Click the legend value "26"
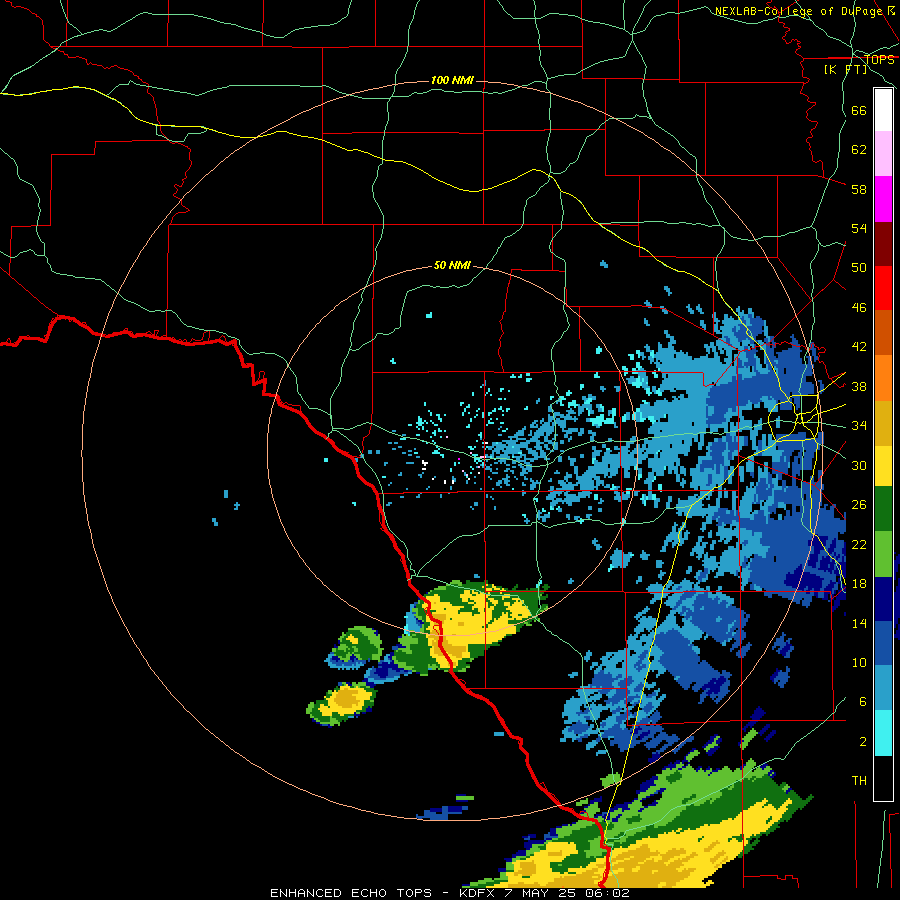Screen dimensions: 900x900 pos(859,505)
